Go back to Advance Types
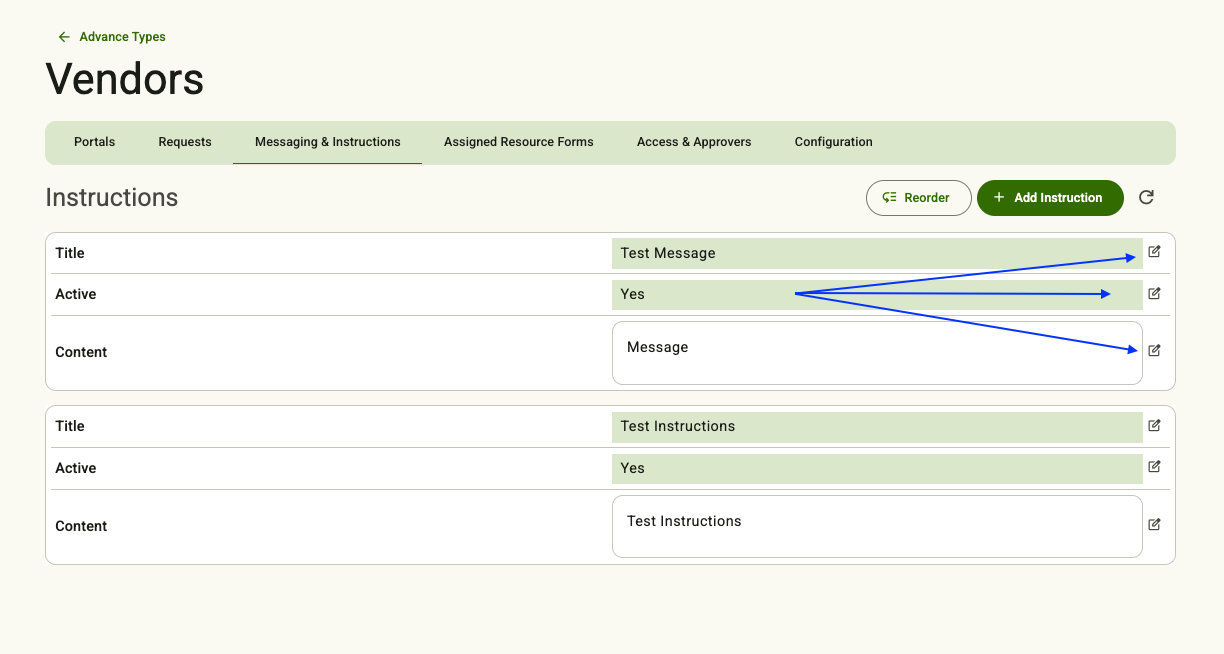 (112, 37)
